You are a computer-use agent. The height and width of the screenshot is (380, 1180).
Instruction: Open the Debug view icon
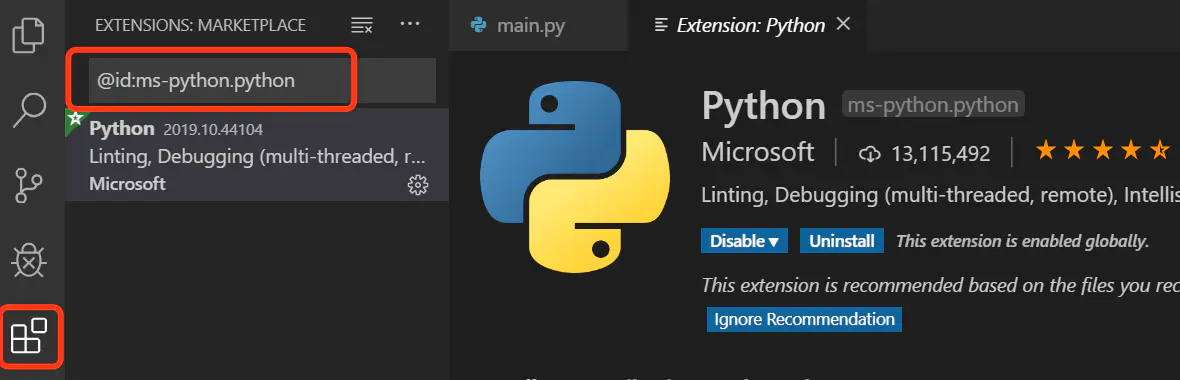coord(30,260)
